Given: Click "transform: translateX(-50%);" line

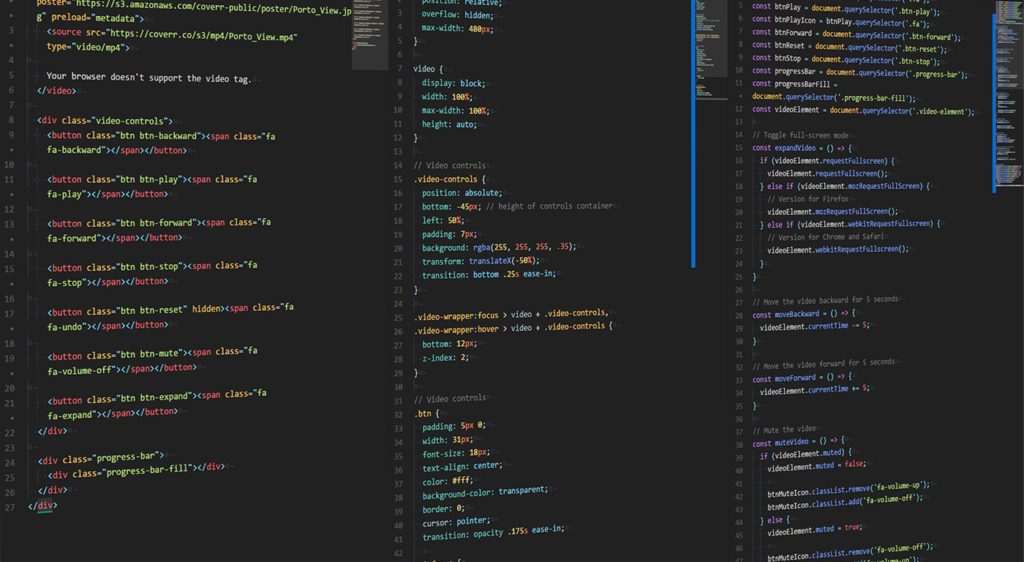Looking at the screenshot, I should click(x=481, y=261).
